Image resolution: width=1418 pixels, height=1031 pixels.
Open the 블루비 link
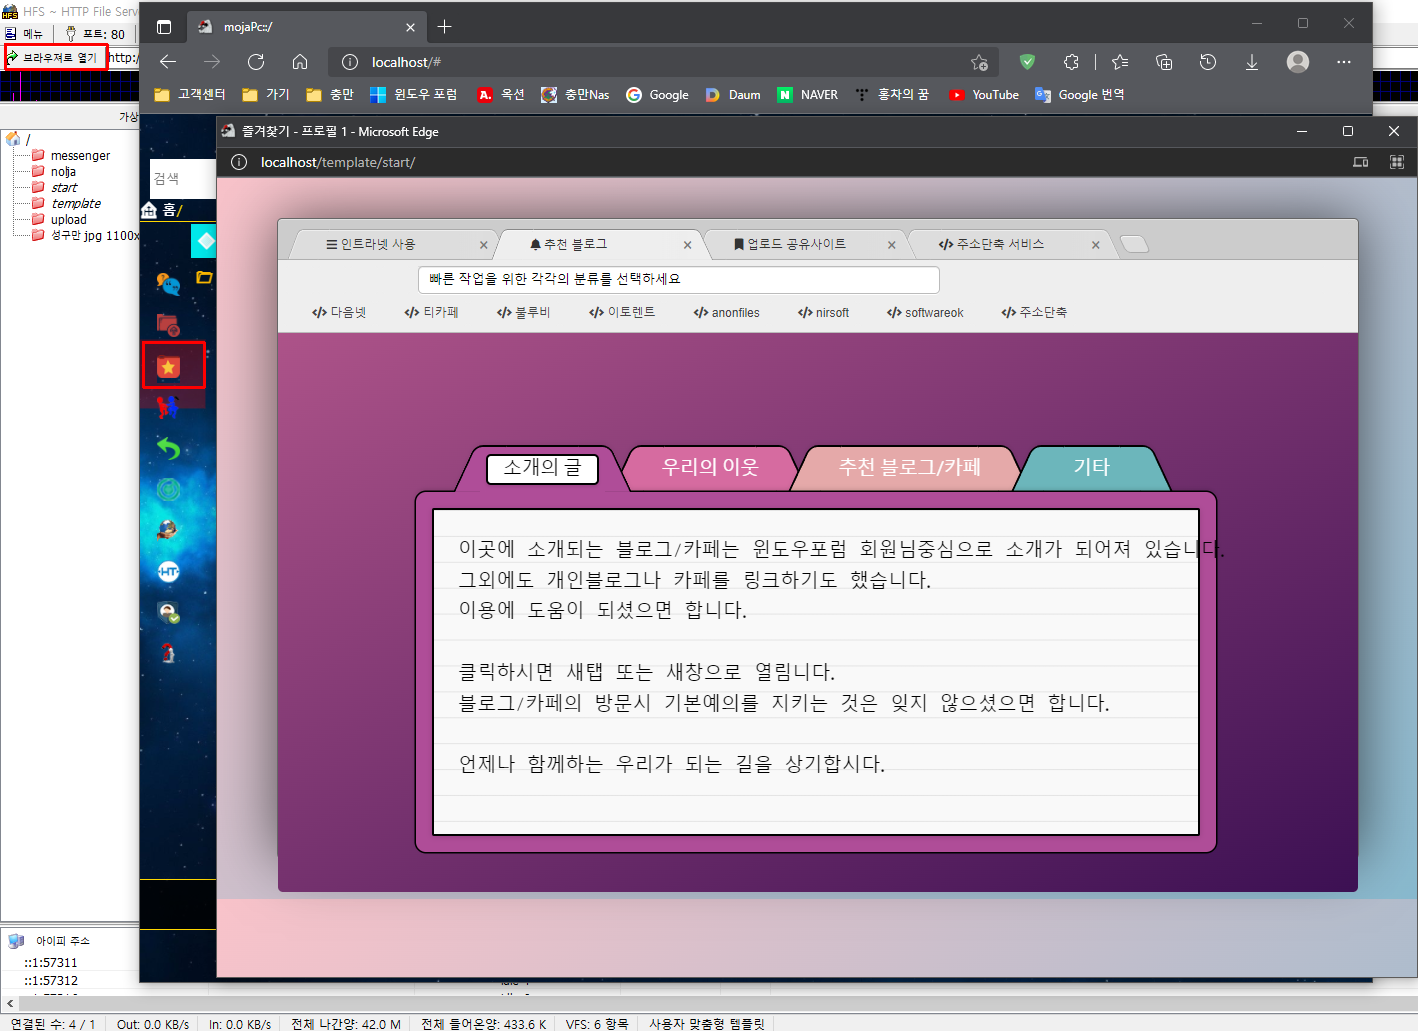coord(523,313)
